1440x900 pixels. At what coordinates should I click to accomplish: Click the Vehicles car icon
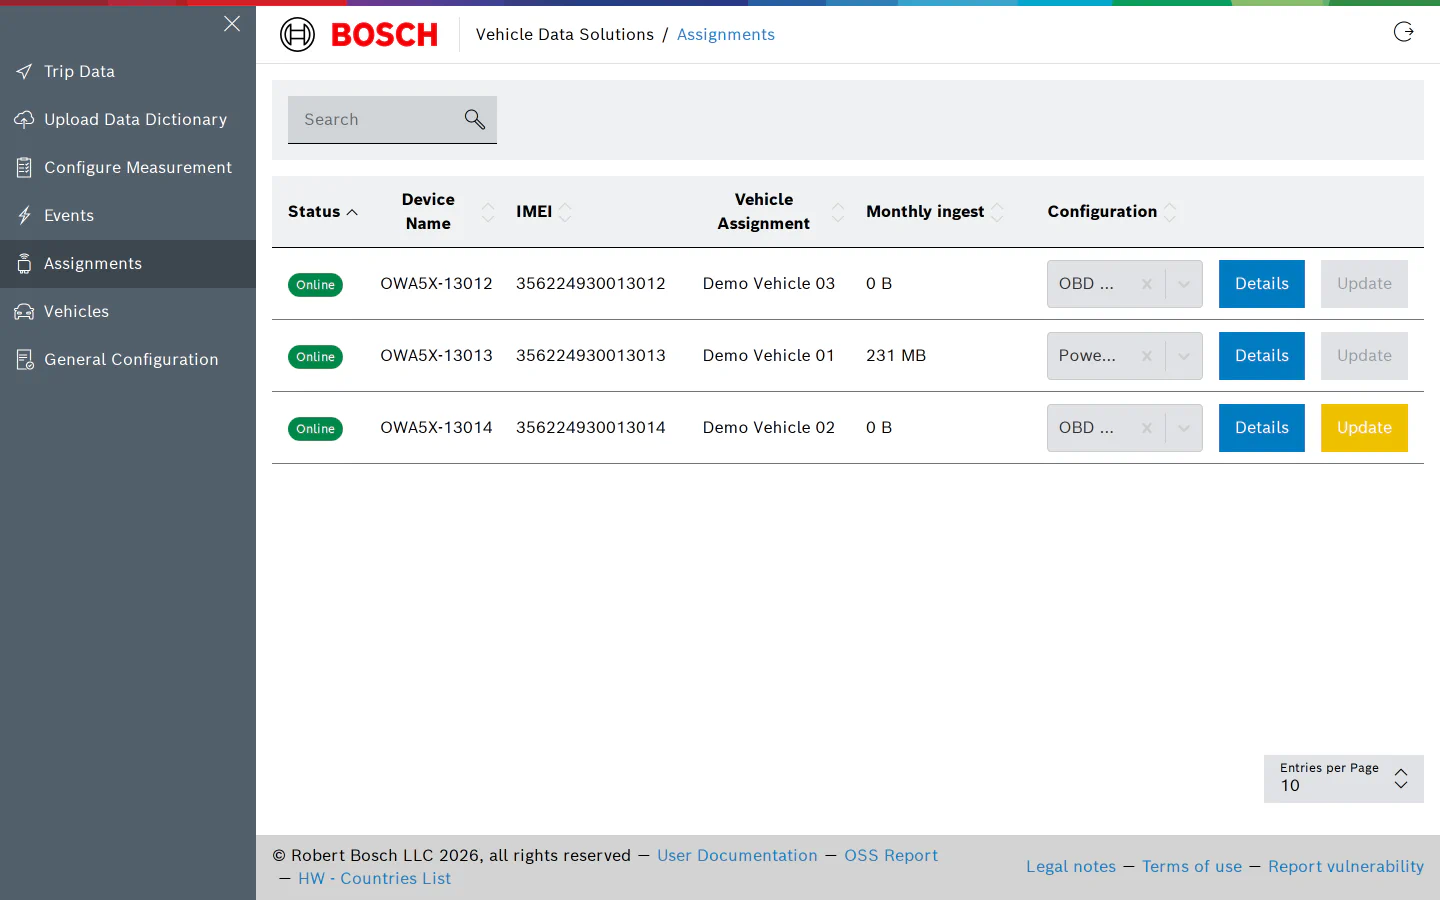pyautogui.click(x=24, y=312)
